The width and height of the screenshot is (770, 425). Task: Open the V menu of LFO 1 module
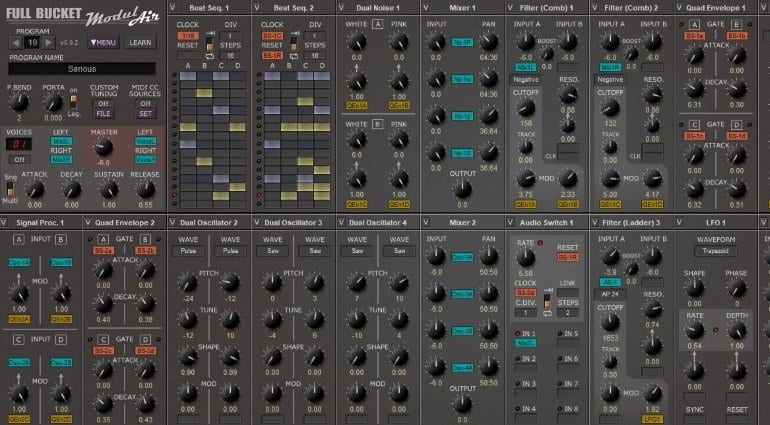(x=679, y=223)
